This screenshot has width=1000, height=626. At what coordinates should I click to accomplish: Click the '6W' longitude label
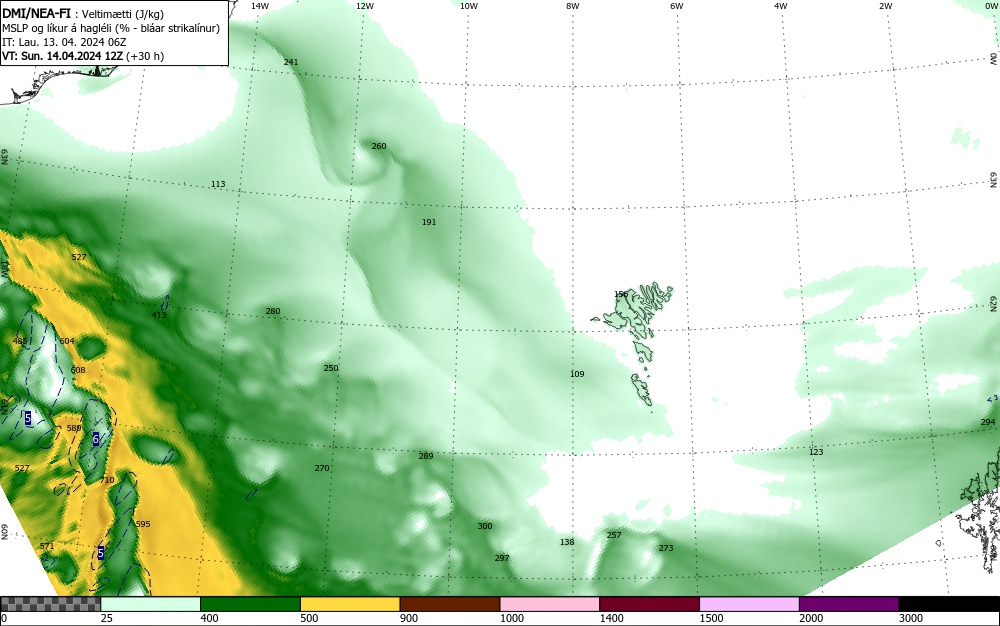[x=677, y=6]
